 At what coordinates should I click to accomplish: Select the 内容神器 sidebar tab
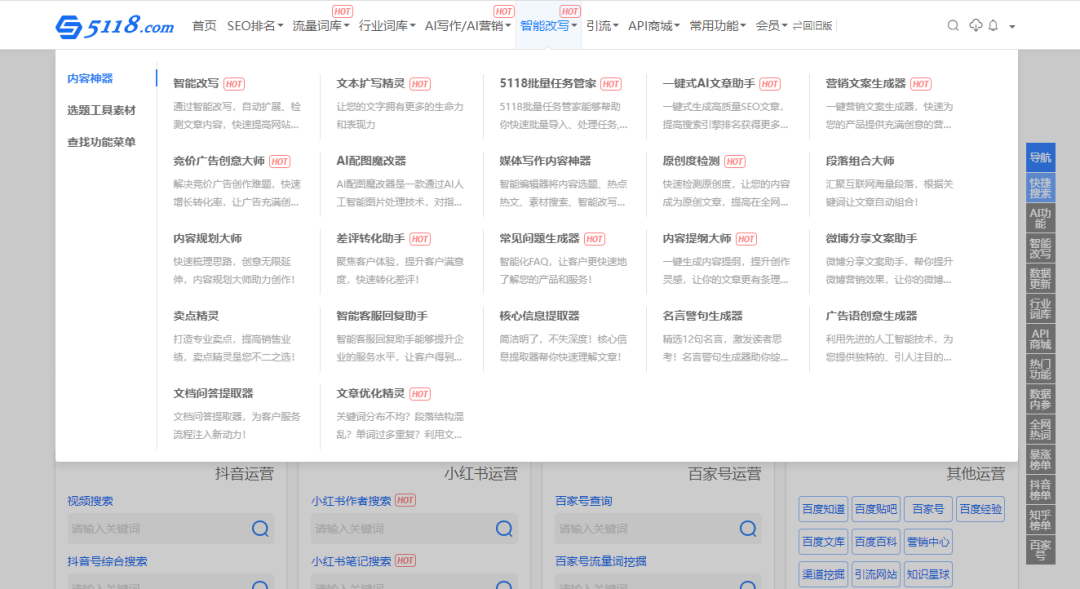(x=90, y=79)
